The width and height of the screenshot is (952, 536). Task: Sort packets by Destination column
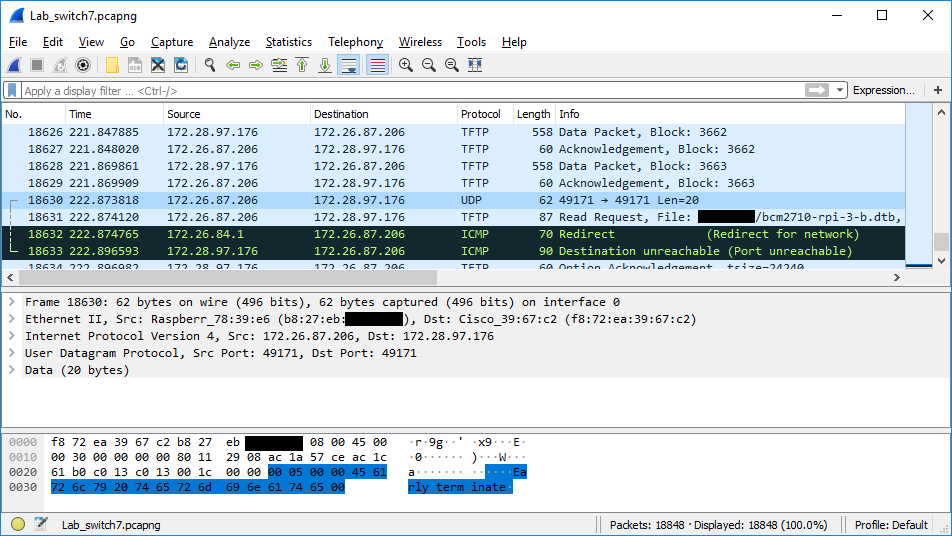[x=384, y=114]
